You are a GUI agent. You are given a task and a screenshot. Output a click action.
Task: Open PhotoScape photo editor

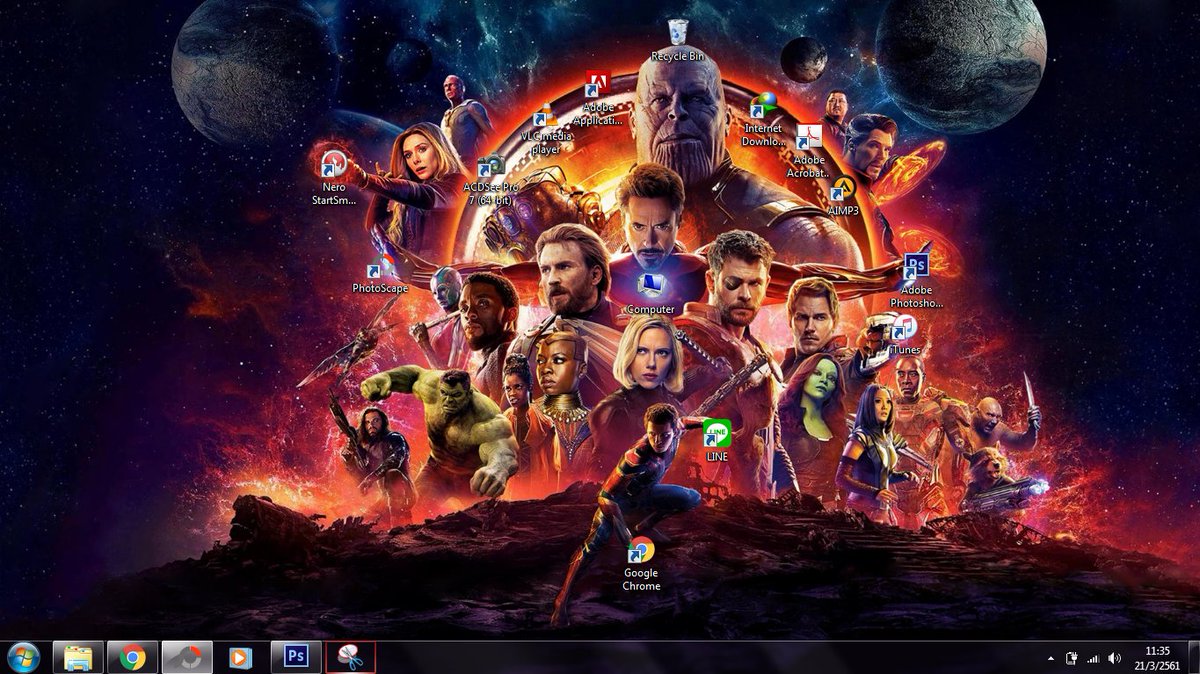[x=378, y=268]
